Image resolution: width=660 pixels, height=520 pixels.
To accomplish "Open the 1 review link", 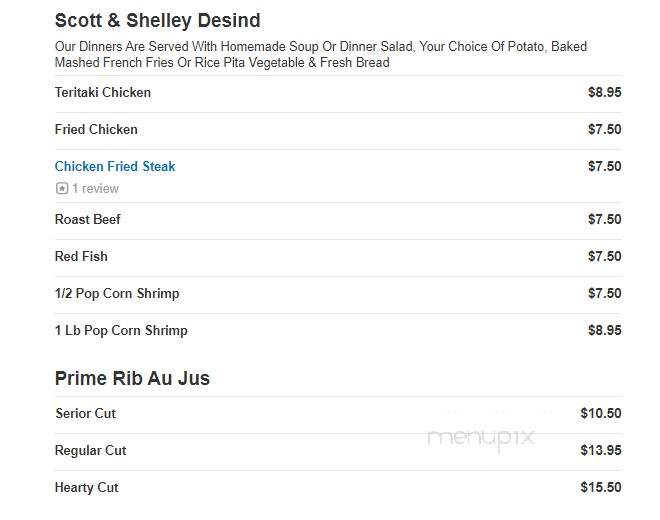I will (x=95, y=188).
